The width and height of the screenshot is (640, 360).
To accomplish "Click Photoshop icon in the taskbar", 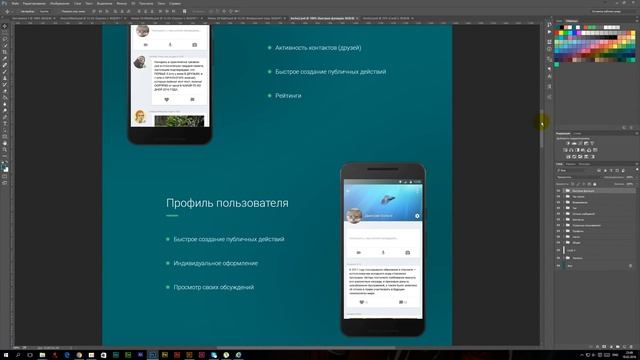I will pyautogui.click(x=153, y=355).
